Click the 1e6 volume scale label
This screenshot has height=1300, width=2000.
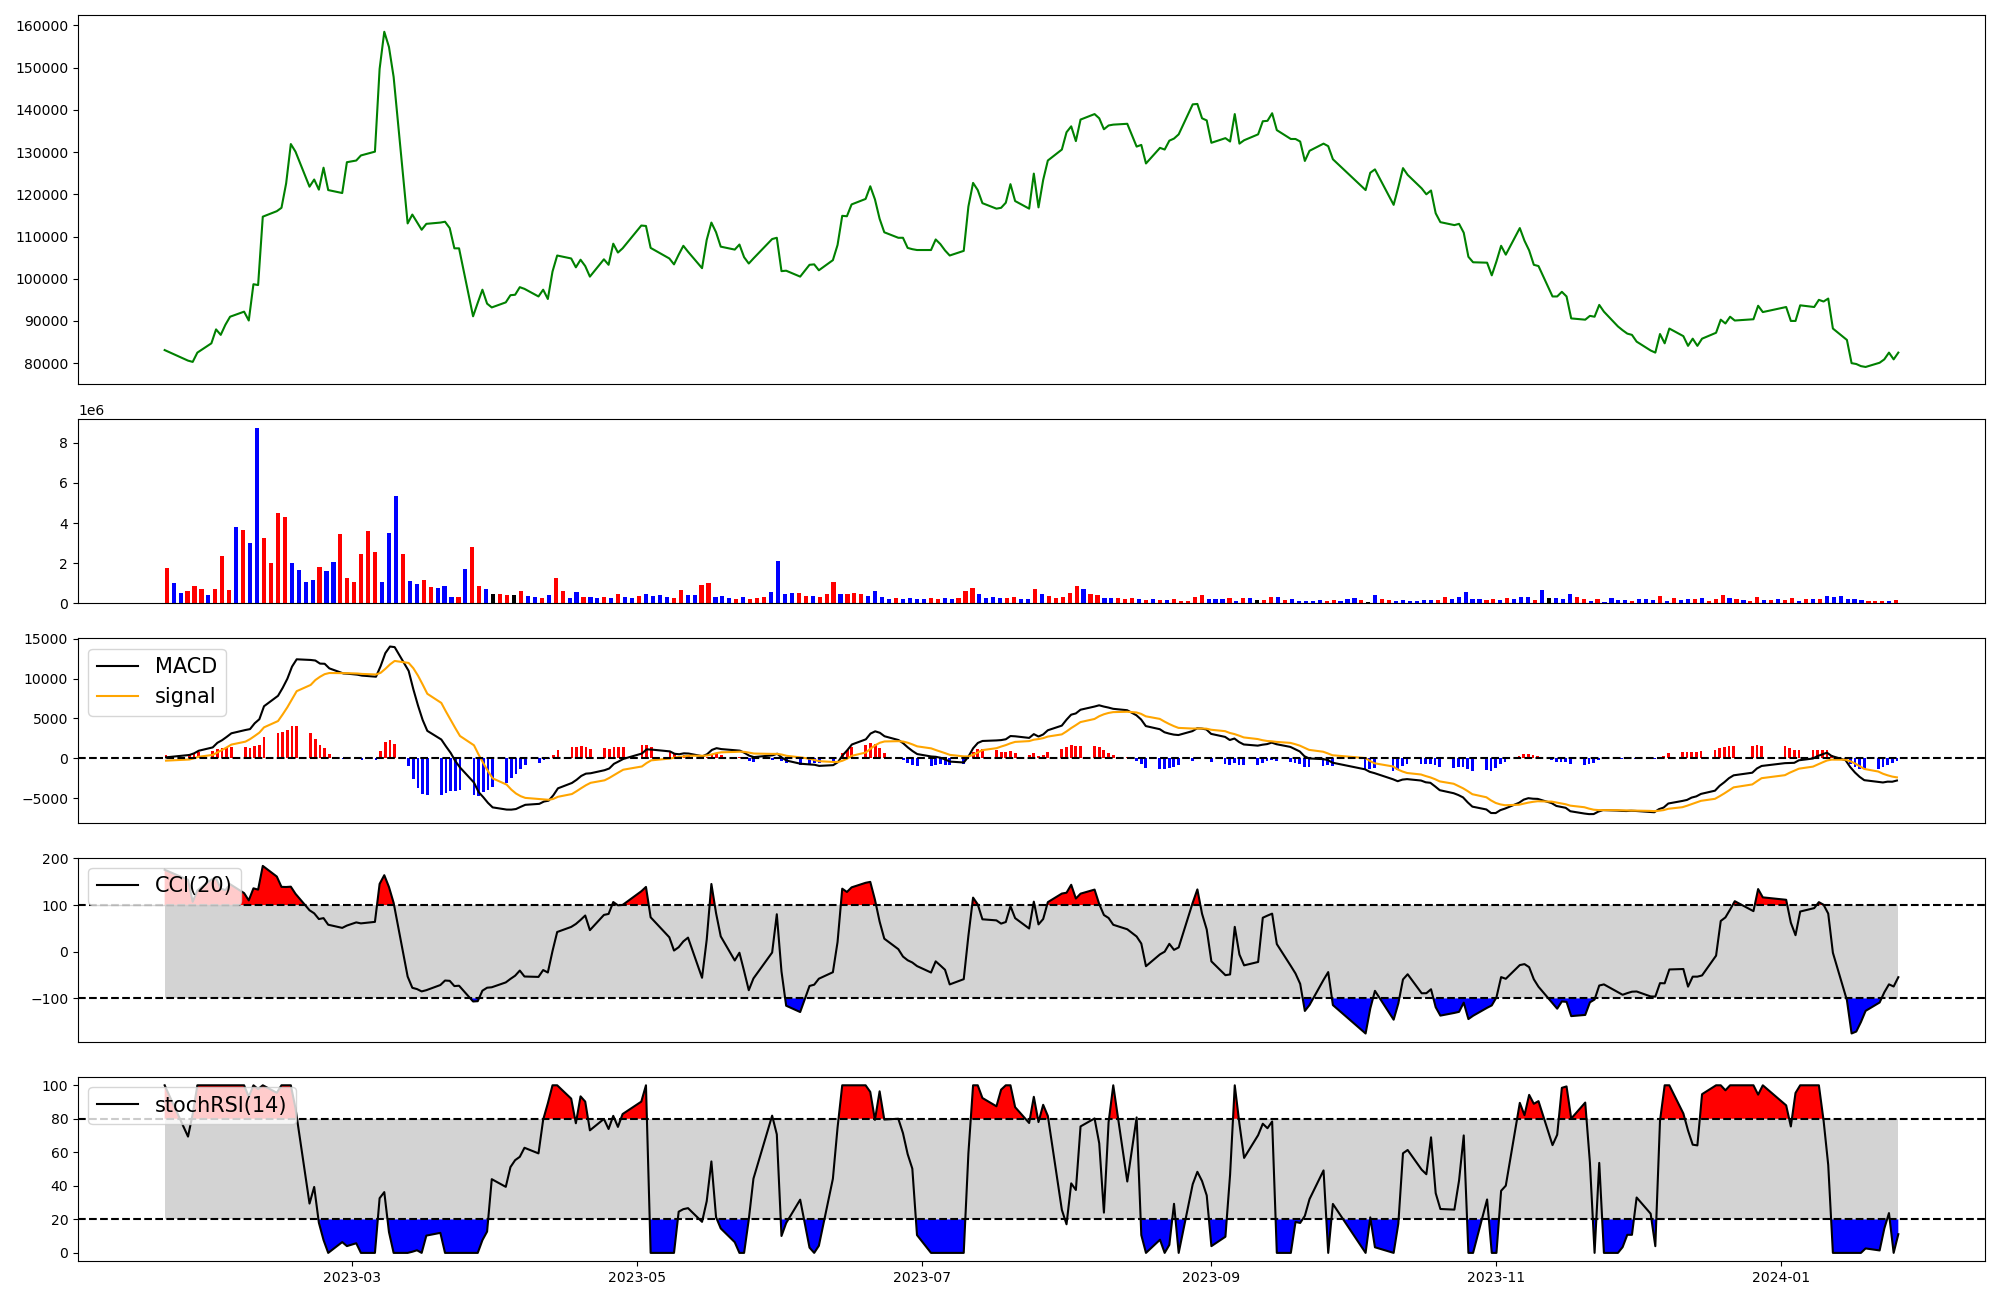tap(91, 410)
